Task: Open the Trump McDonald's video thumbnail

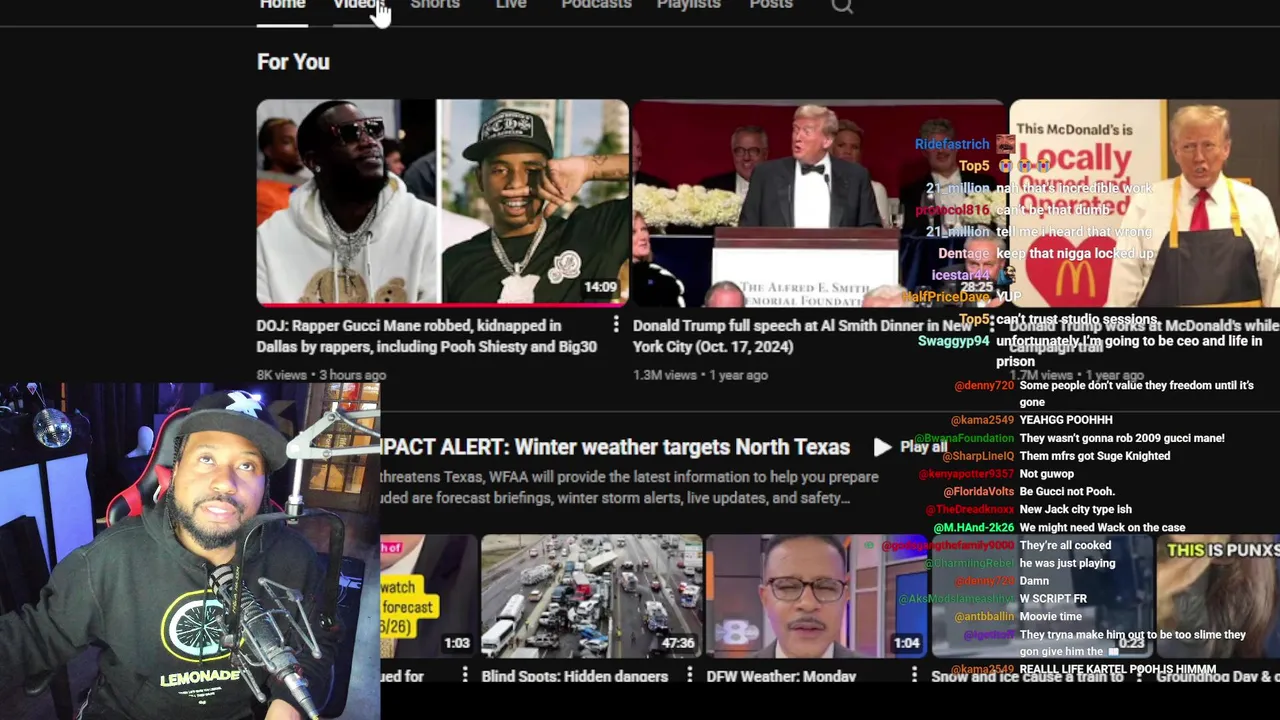Action: click(1144, 202)
